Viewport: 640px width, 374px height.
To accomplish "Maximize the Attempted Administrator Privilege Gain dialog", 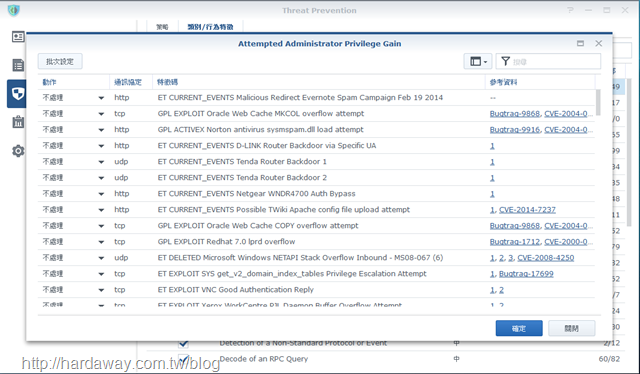I will click(580, 43).
